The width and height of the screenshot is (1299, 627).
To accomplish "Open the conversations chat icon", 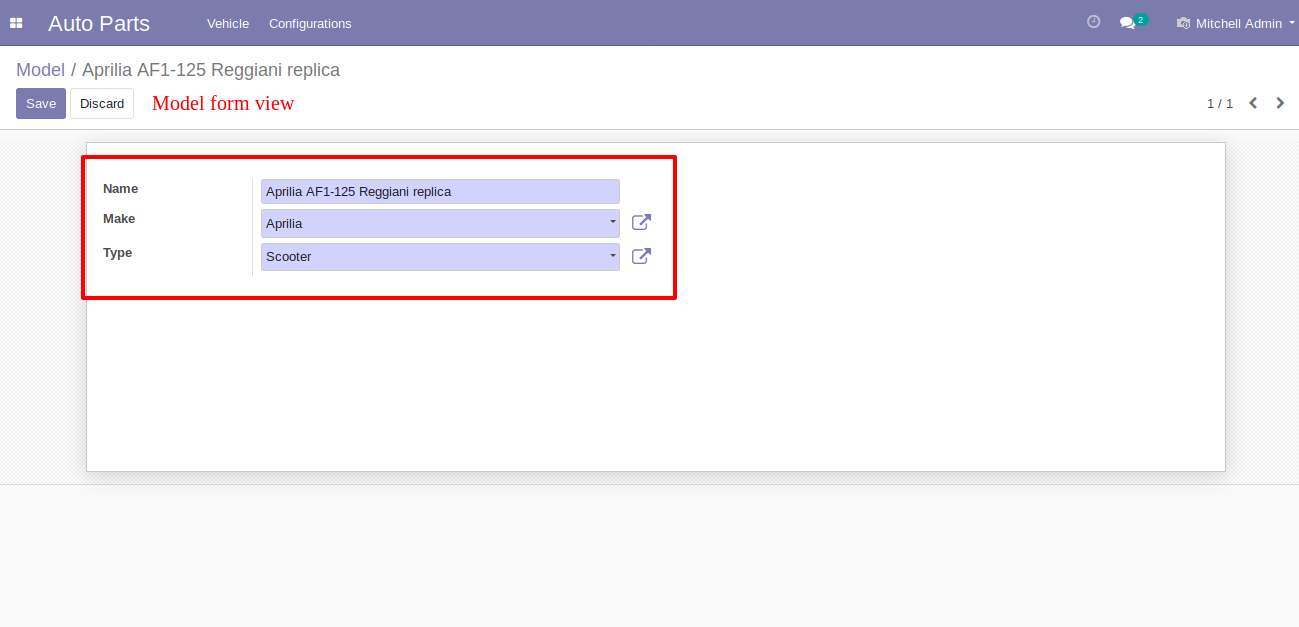I will tap(1132, 22).
